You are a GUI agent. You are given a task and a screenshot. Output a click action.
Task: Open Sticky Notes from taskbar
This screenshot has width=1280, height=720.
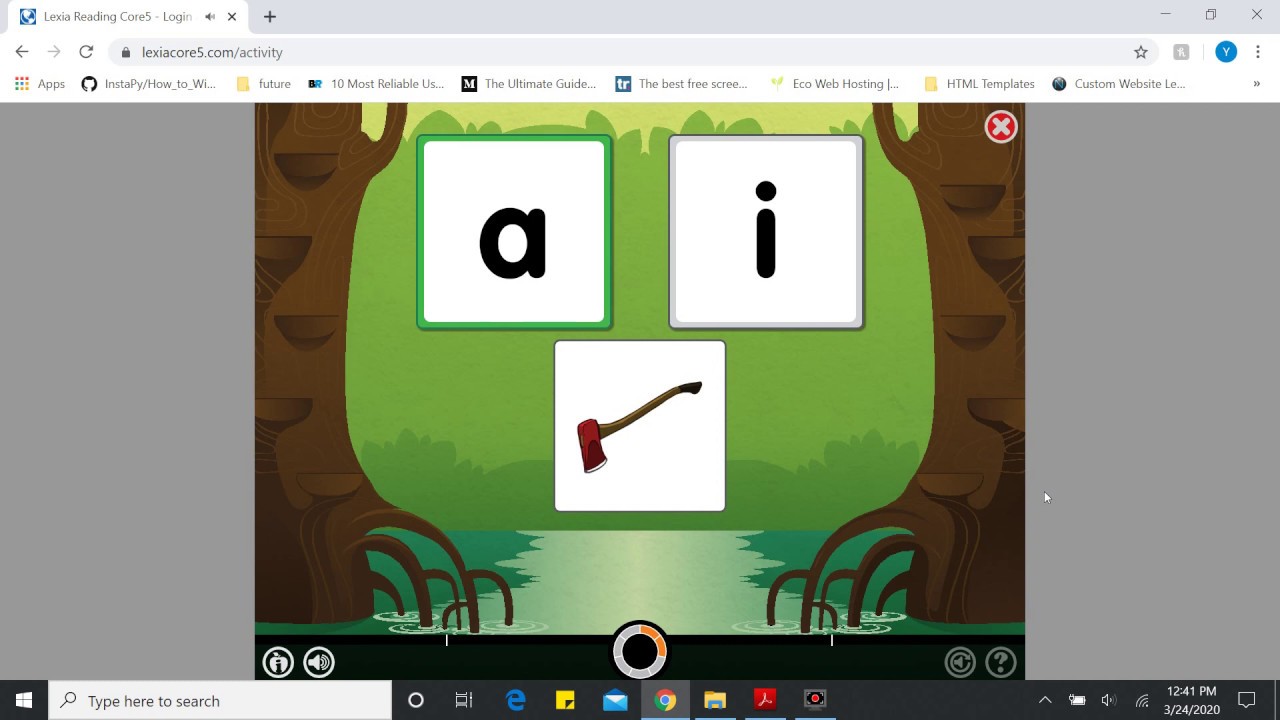coord(565,700)
